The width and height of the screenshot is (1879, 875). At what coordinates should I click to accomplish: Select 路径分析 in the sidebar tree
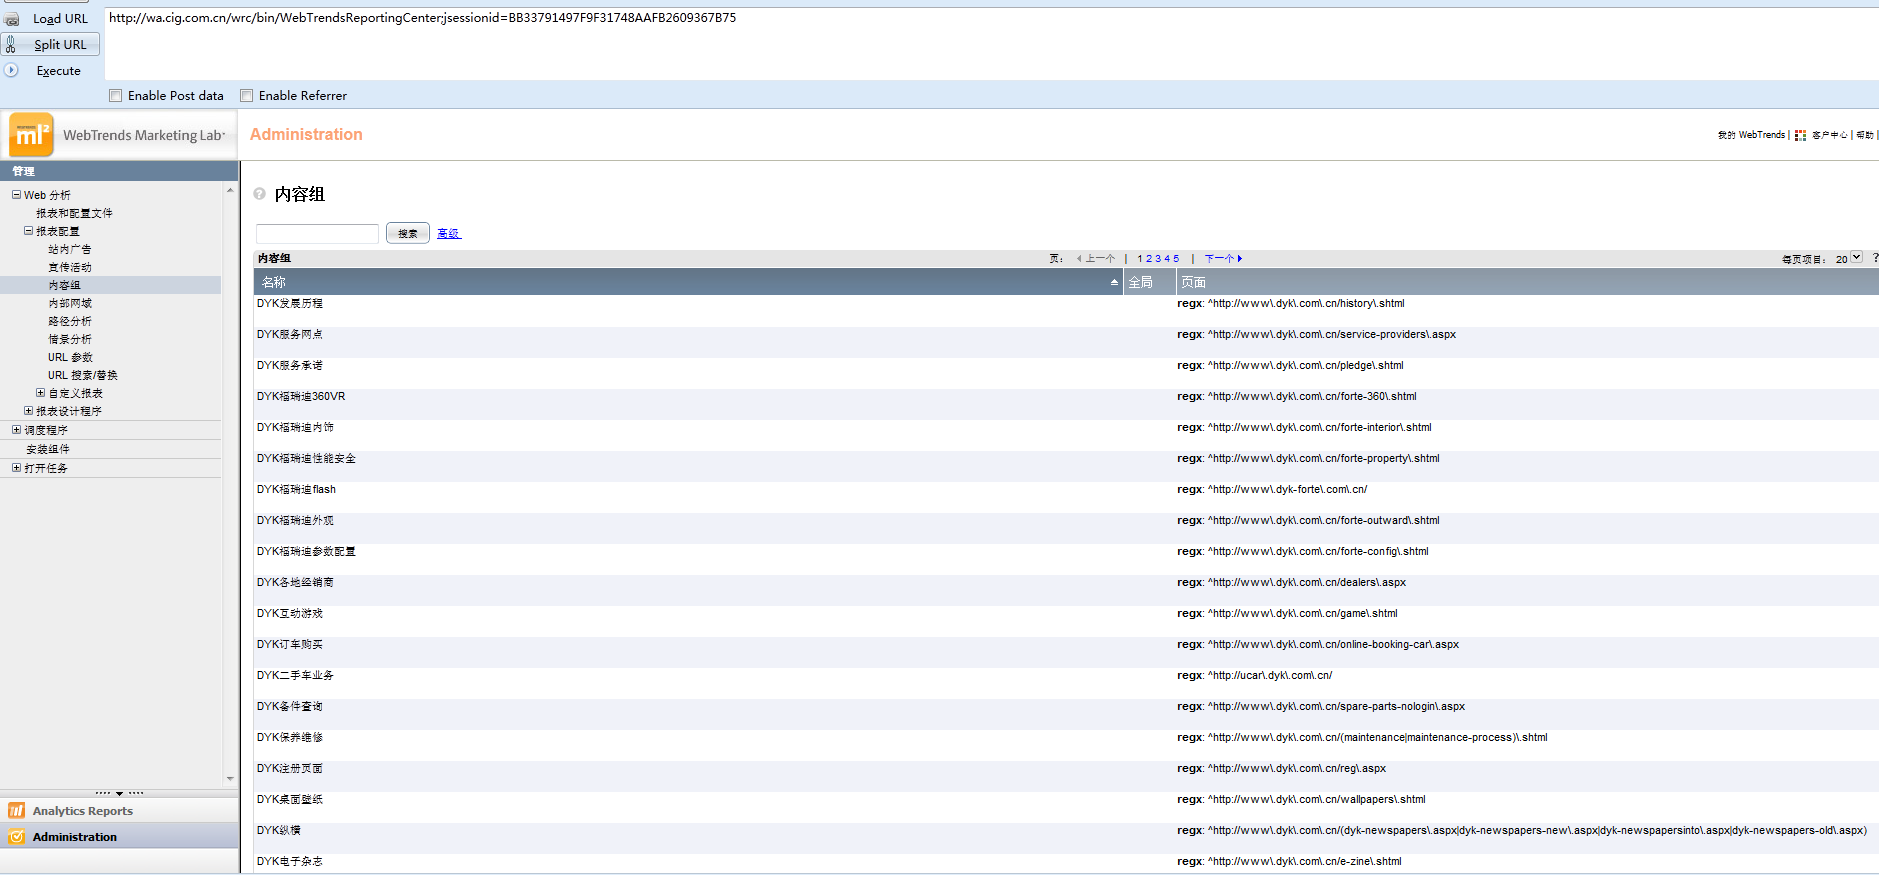[x=70, y=321]
